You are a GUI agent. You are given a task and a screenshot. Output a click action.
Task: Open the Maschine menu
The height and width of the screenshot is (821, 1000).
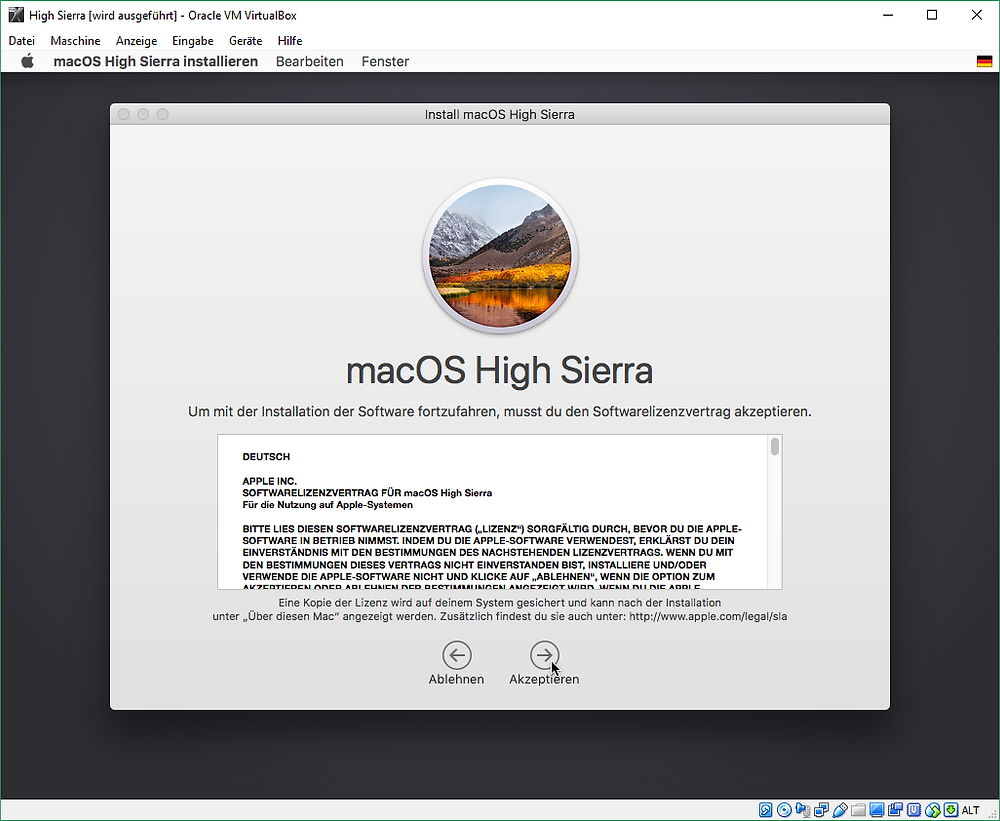pos(75,41)
